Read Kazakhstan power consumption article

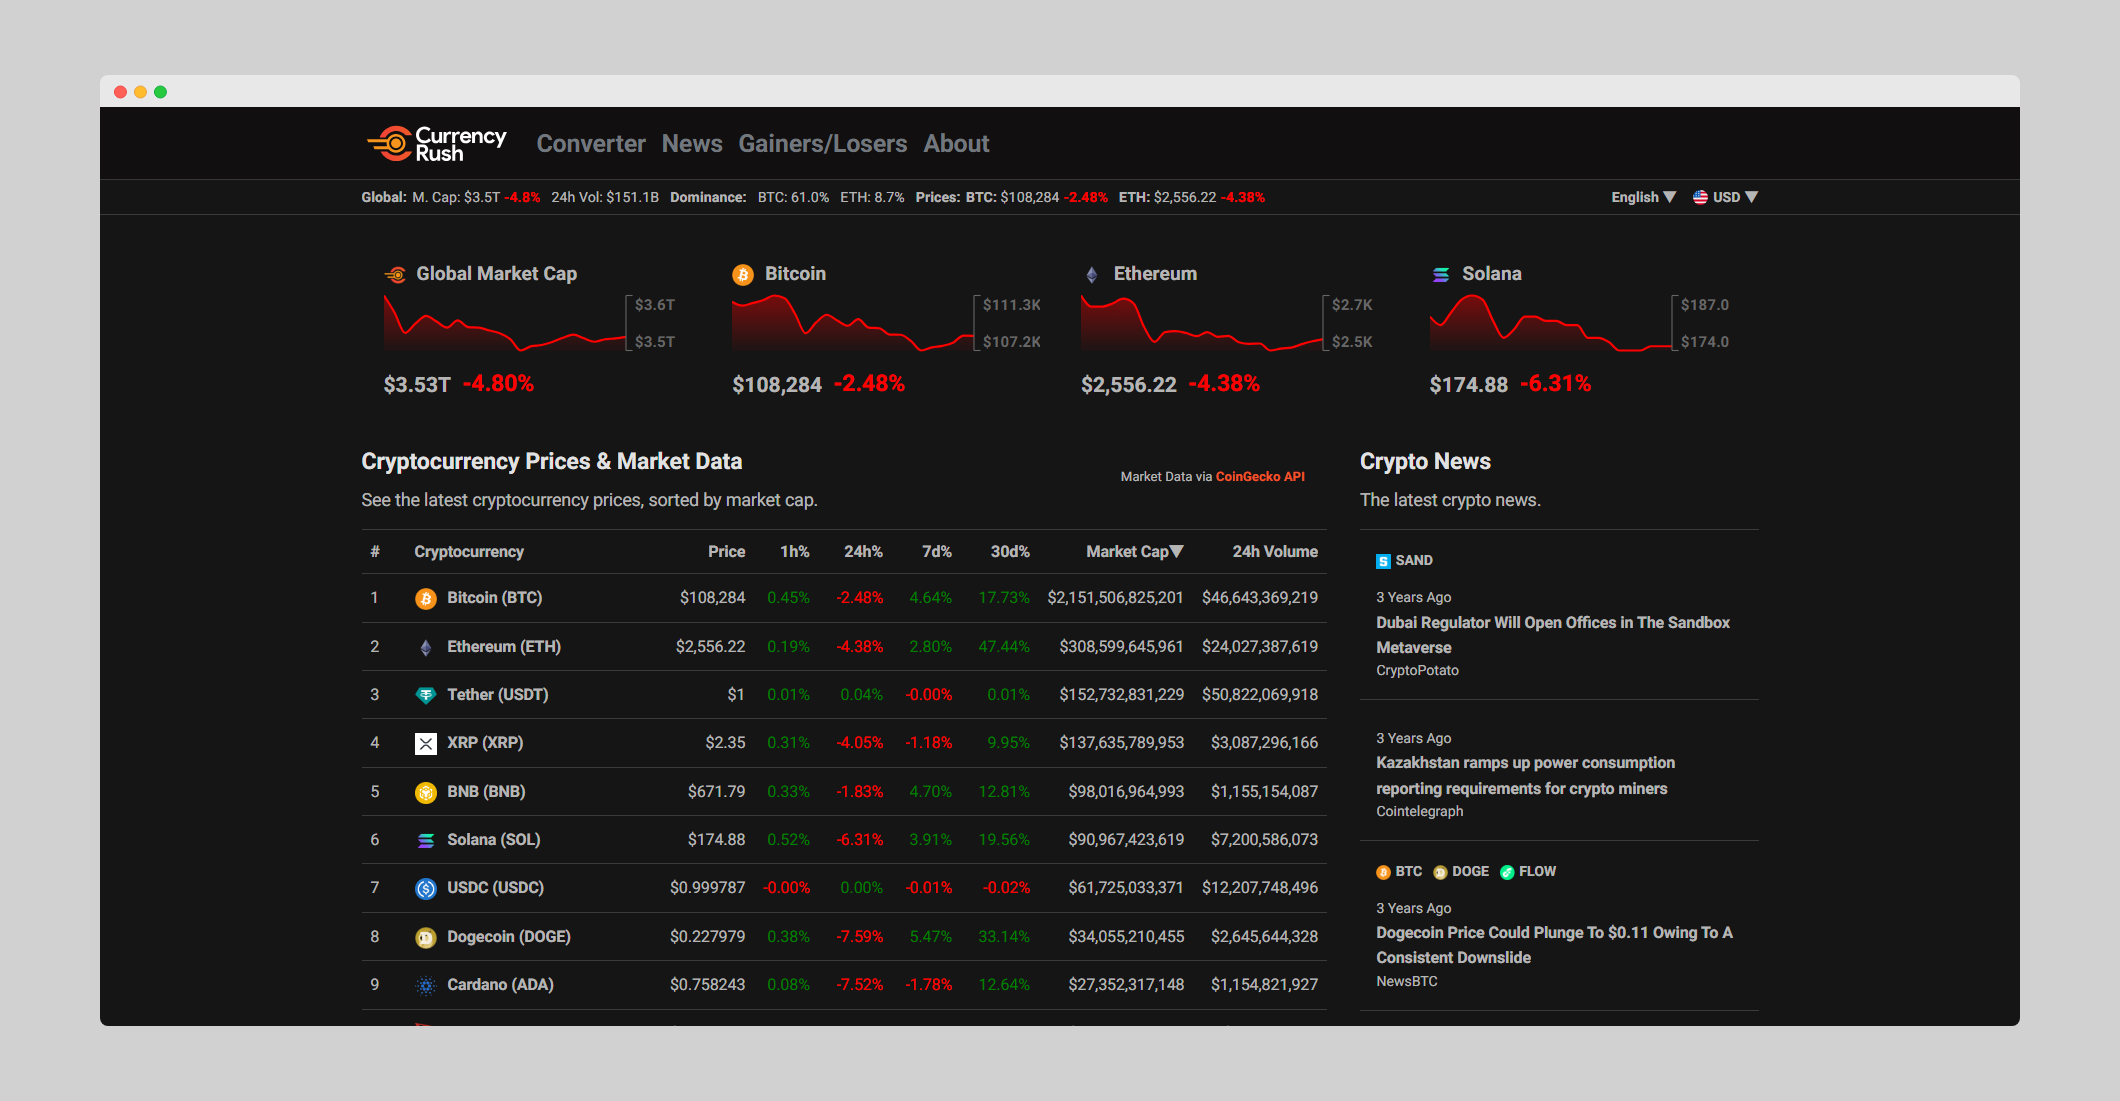pyautogui.click(x=1525, y=776)
